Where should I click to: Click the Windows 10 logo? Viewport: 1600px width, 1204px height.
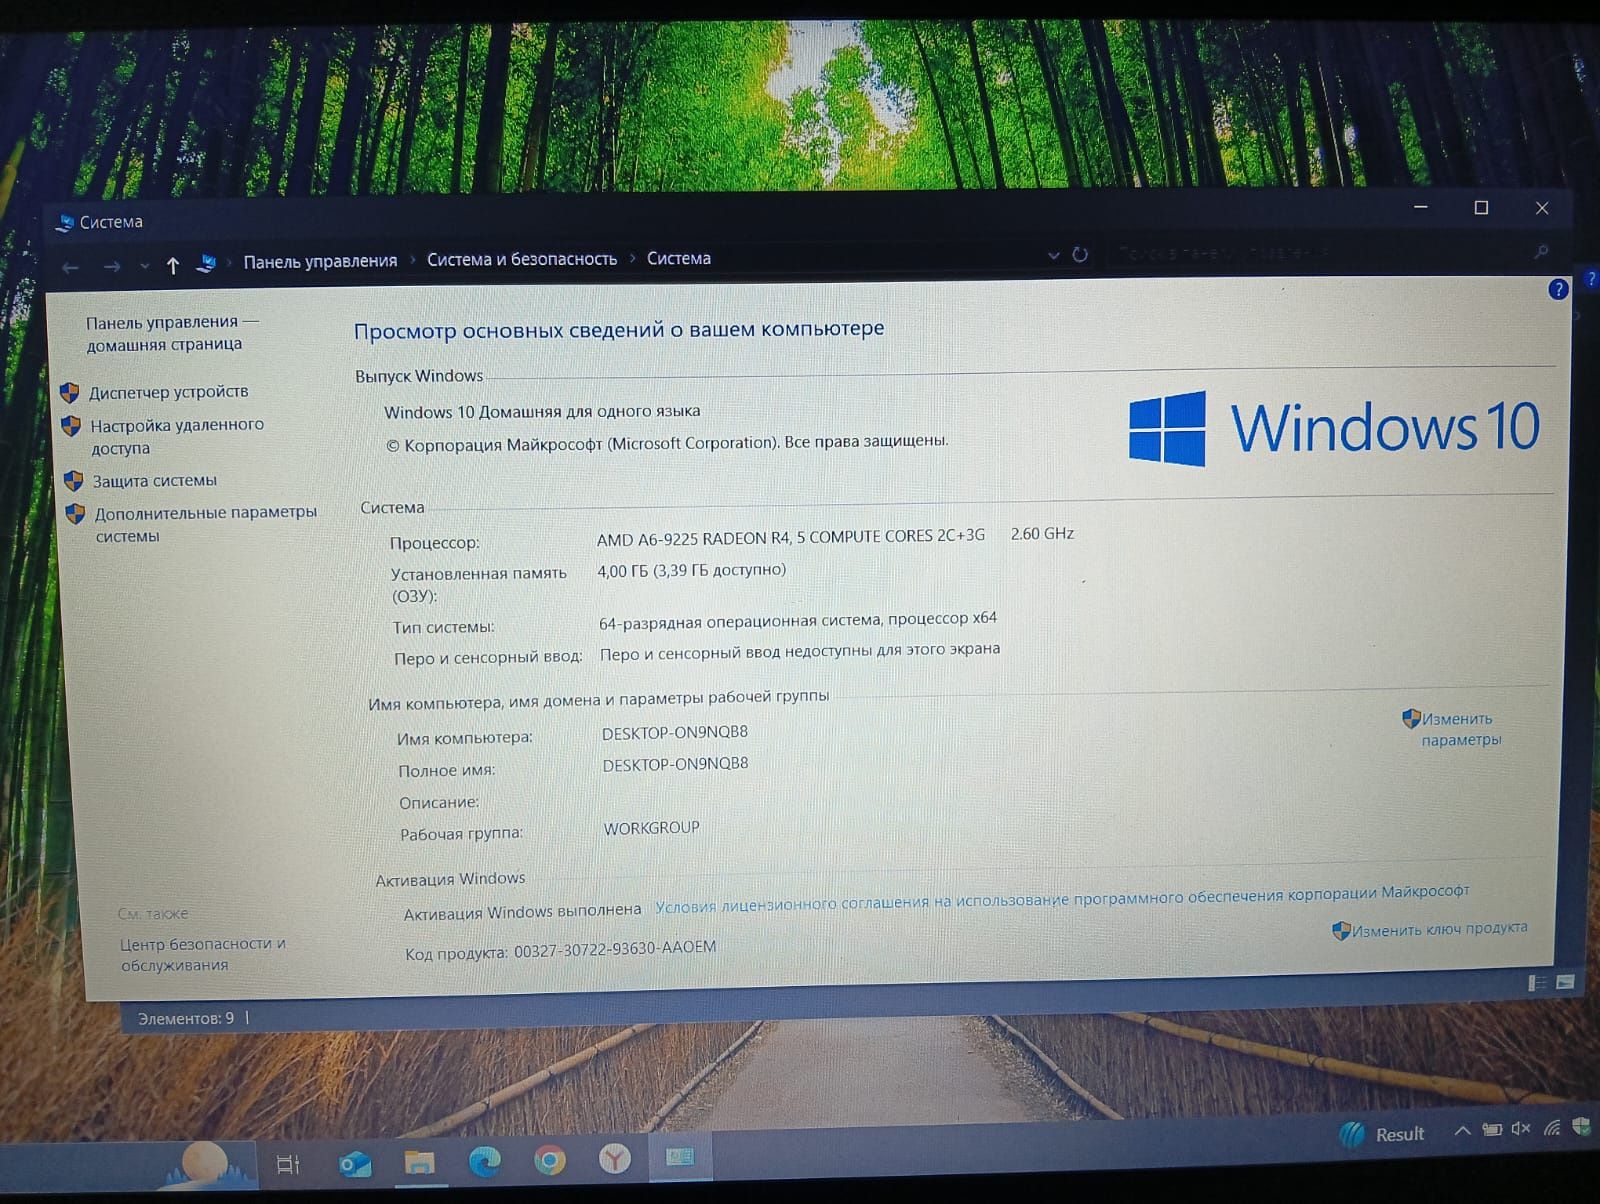pos(1334,428)
